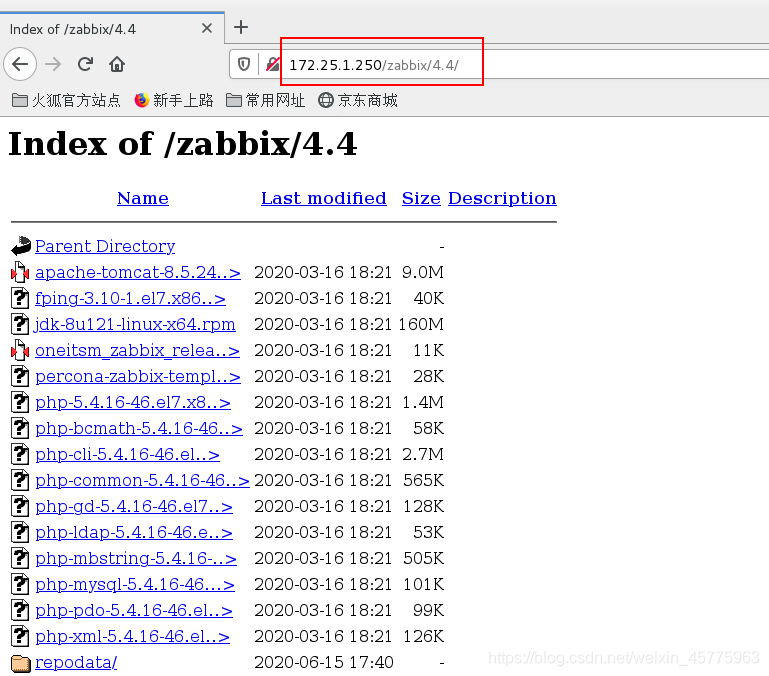Screen dimensions: 769x676
Task: Download the php-gd-5.4.16-46.el7 package
Action: pyautogui.click(x=134, y=506)
